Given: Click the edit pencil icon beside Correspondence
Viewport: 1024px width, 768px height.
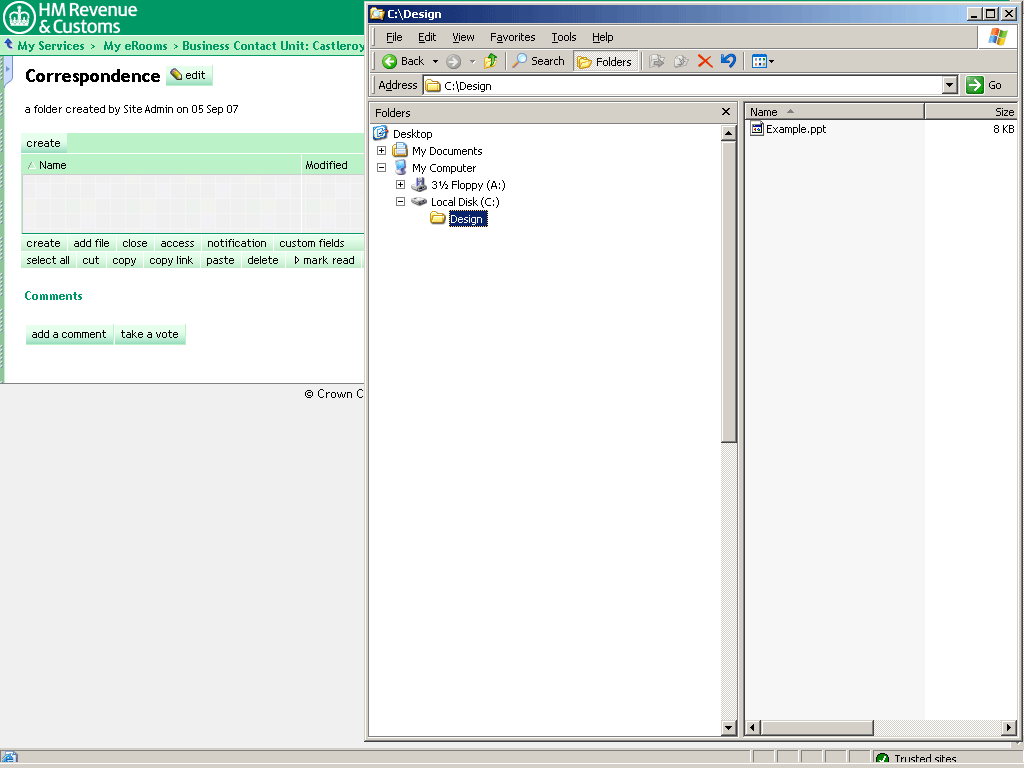Looking at the screenshot, I should 176,75.
